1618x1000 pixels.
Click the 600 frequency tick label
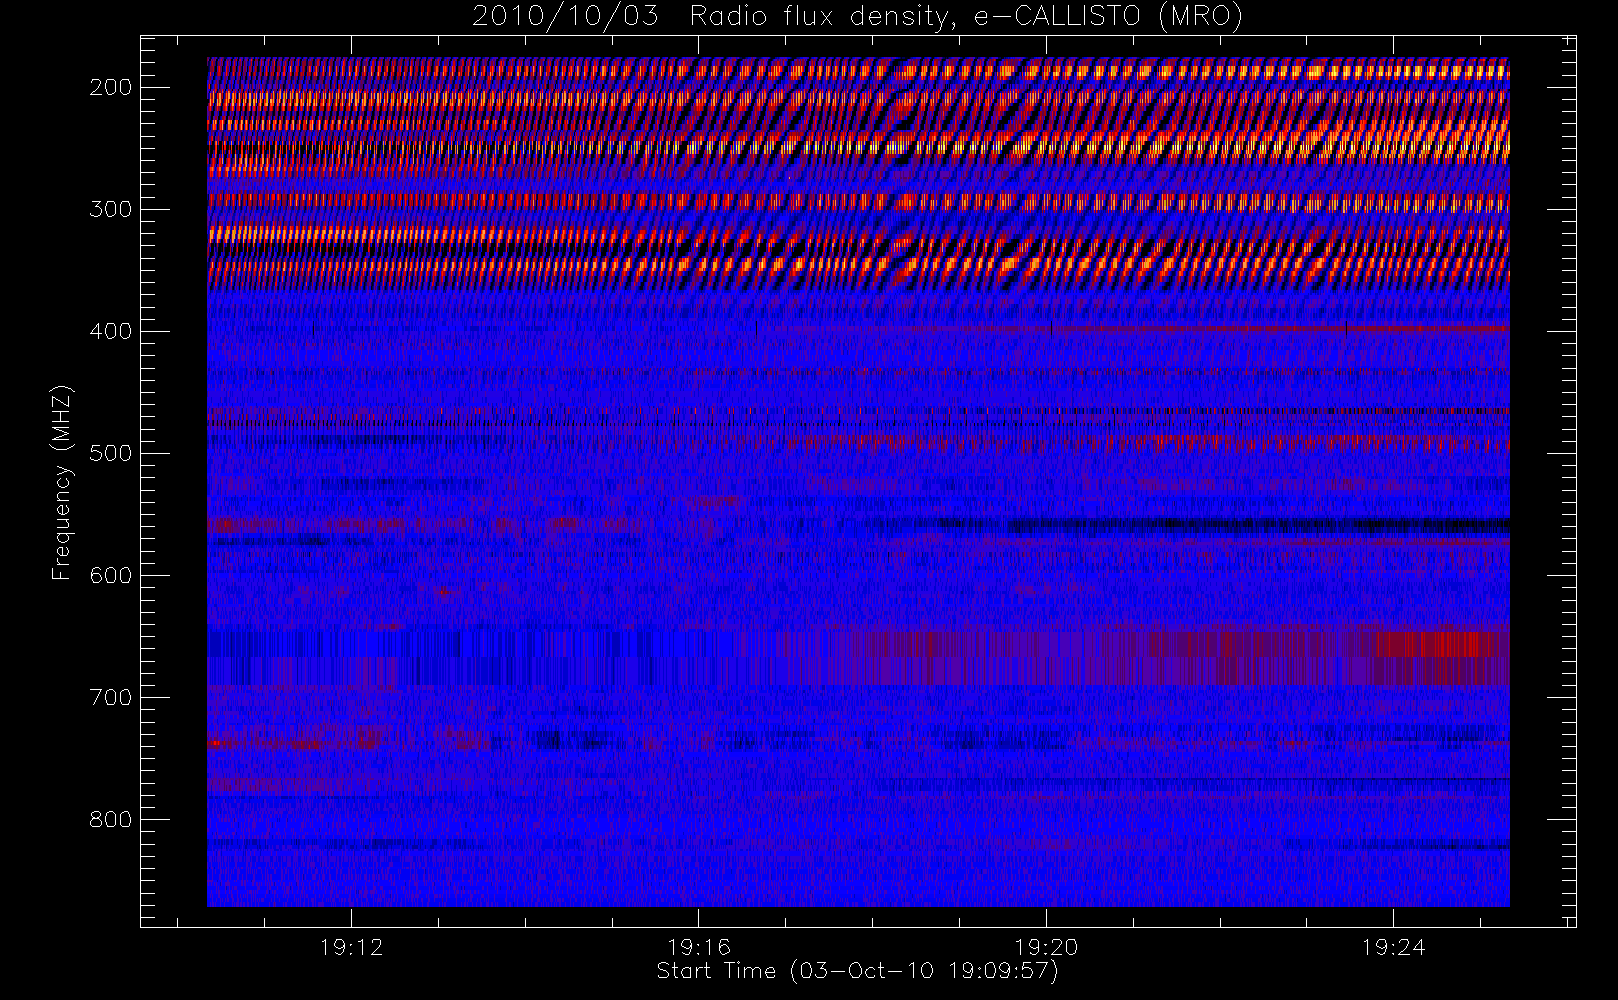point(111,575)
